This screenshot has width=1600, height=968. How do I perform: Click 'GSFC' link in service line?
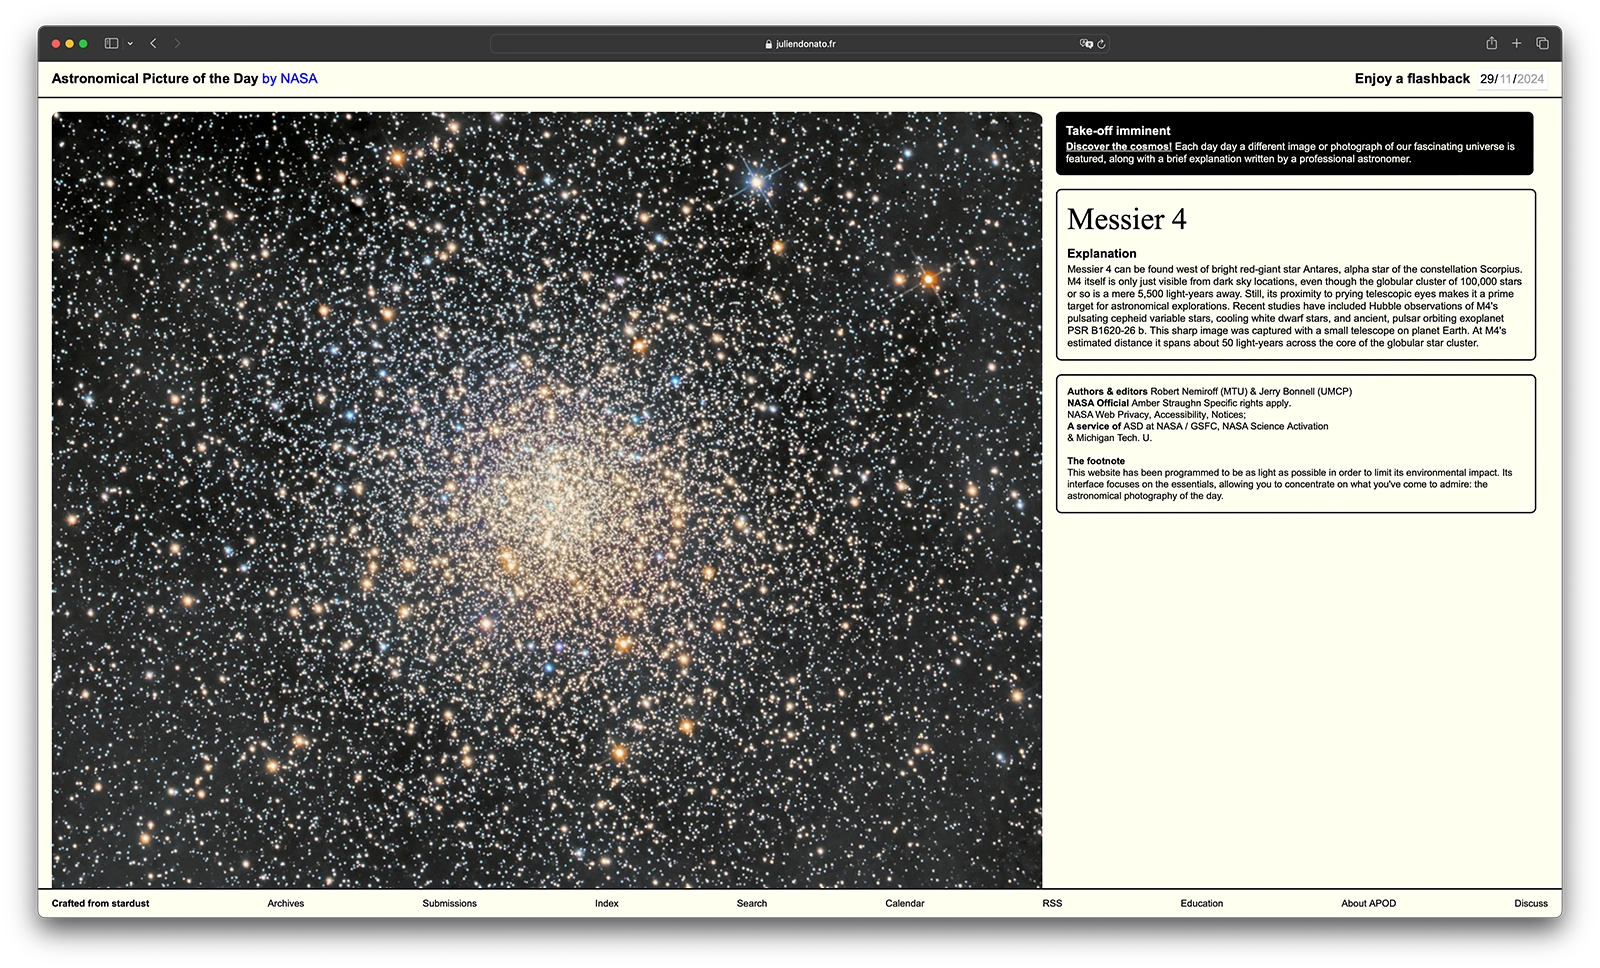(x=1203, y=426)
